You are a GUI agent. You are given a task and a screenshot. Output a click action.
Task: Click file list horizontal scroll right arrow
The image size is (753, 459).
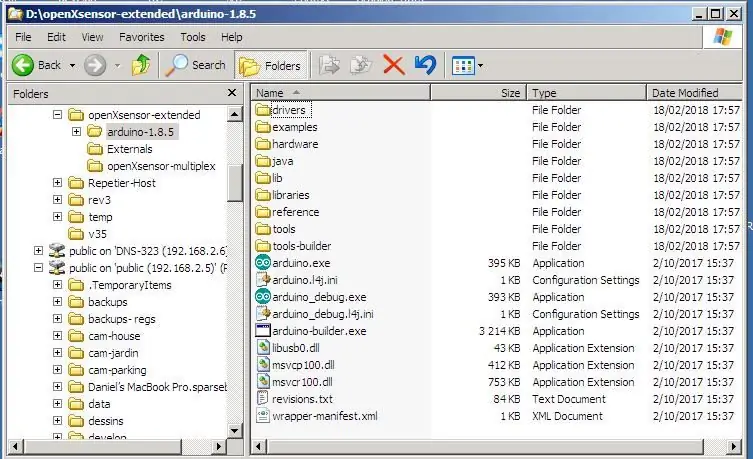[x=734, y=447]
